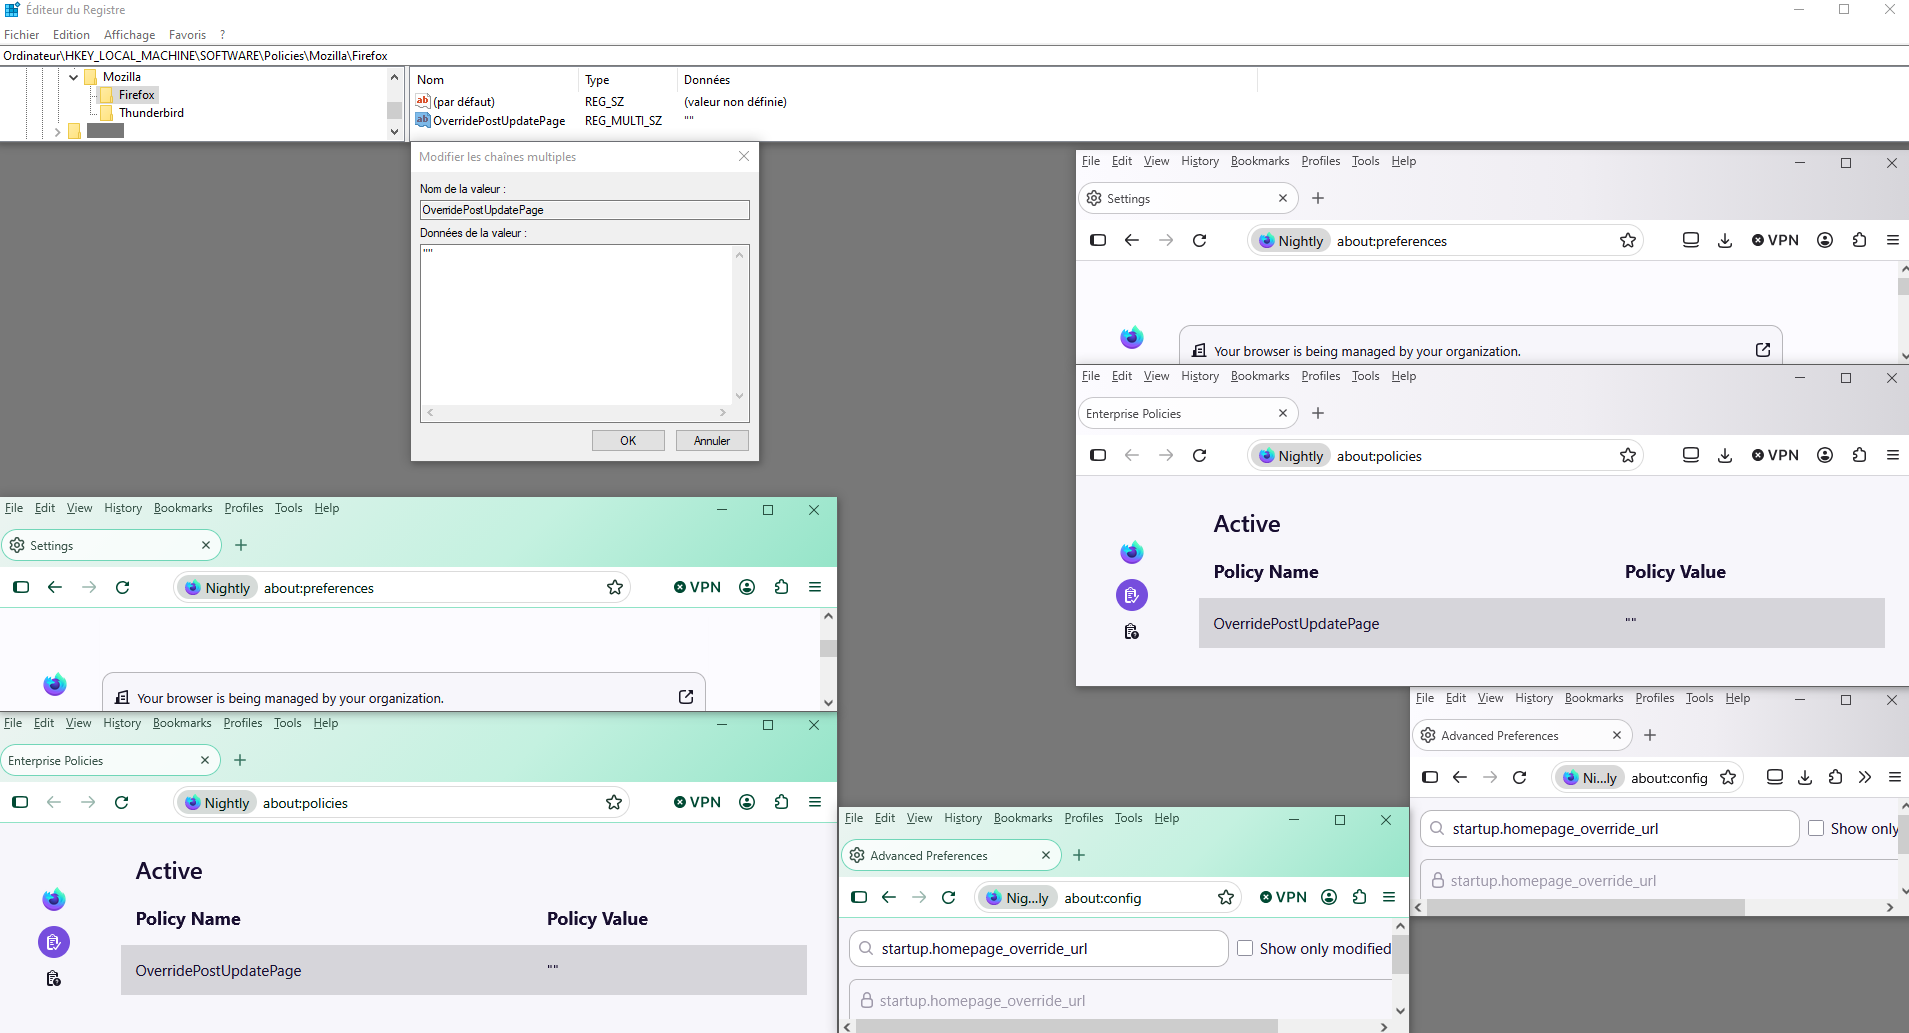Open the VPN panel in the green Settings window

click(x=697, y=587)
